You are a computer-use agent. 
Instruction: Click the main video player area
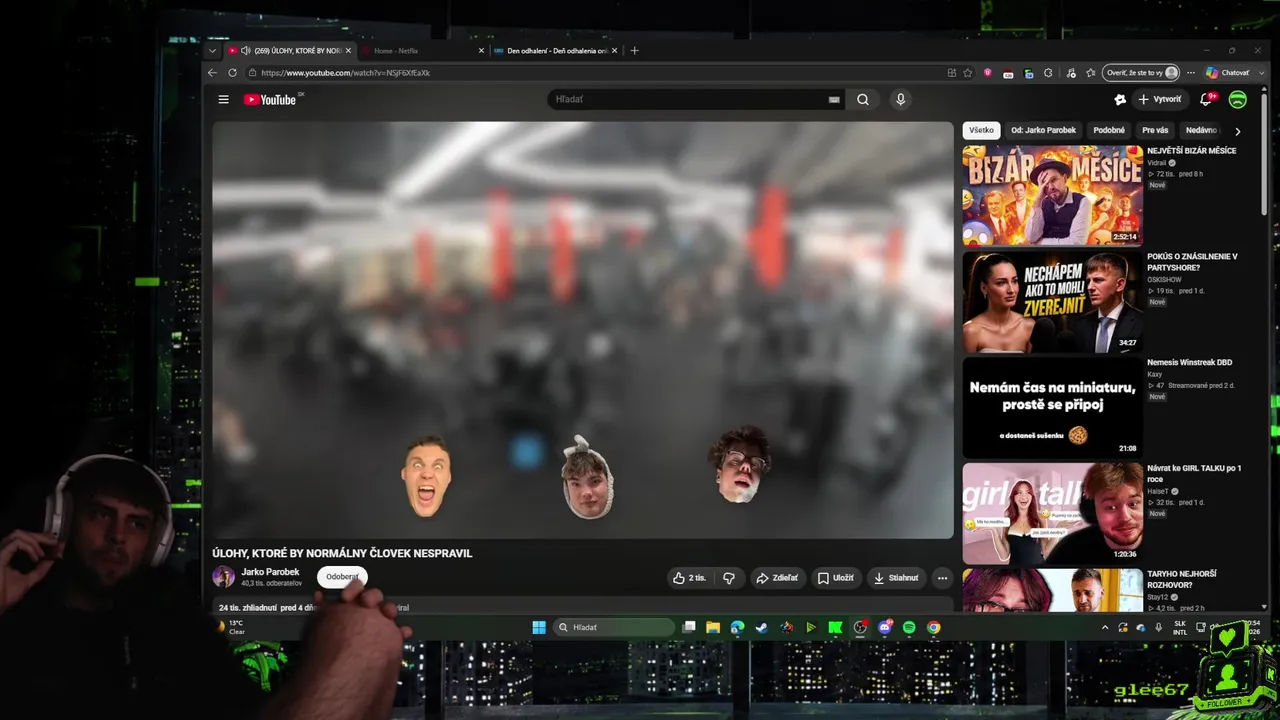583,330
